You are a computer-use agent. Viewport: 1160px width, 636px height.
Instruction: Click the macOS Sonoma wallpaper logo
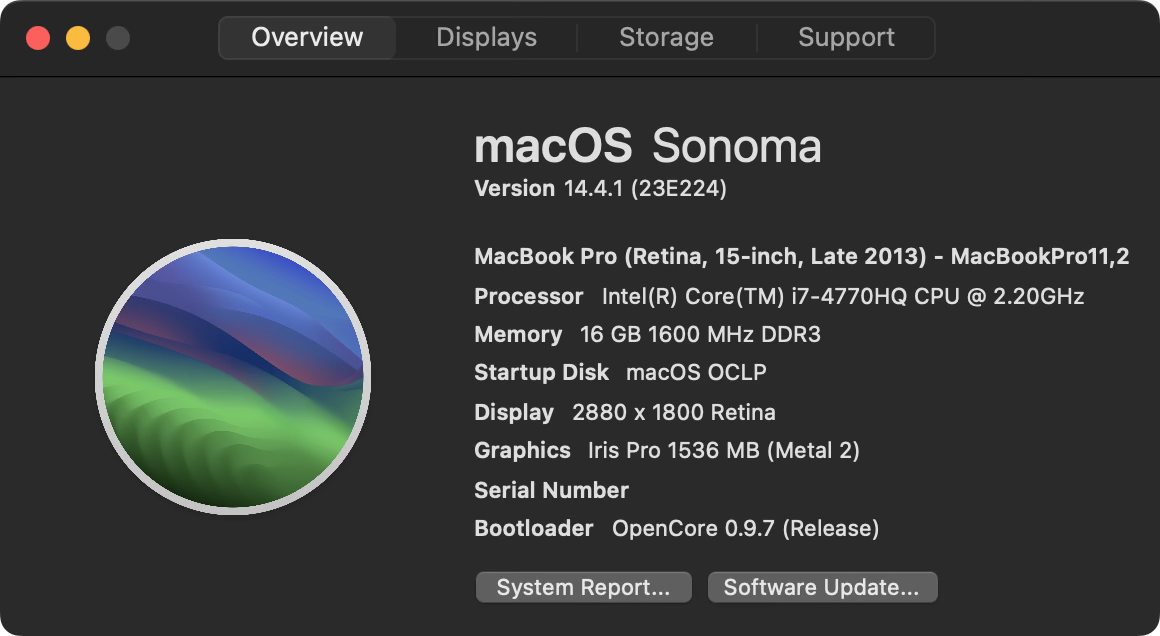[232, 377]
